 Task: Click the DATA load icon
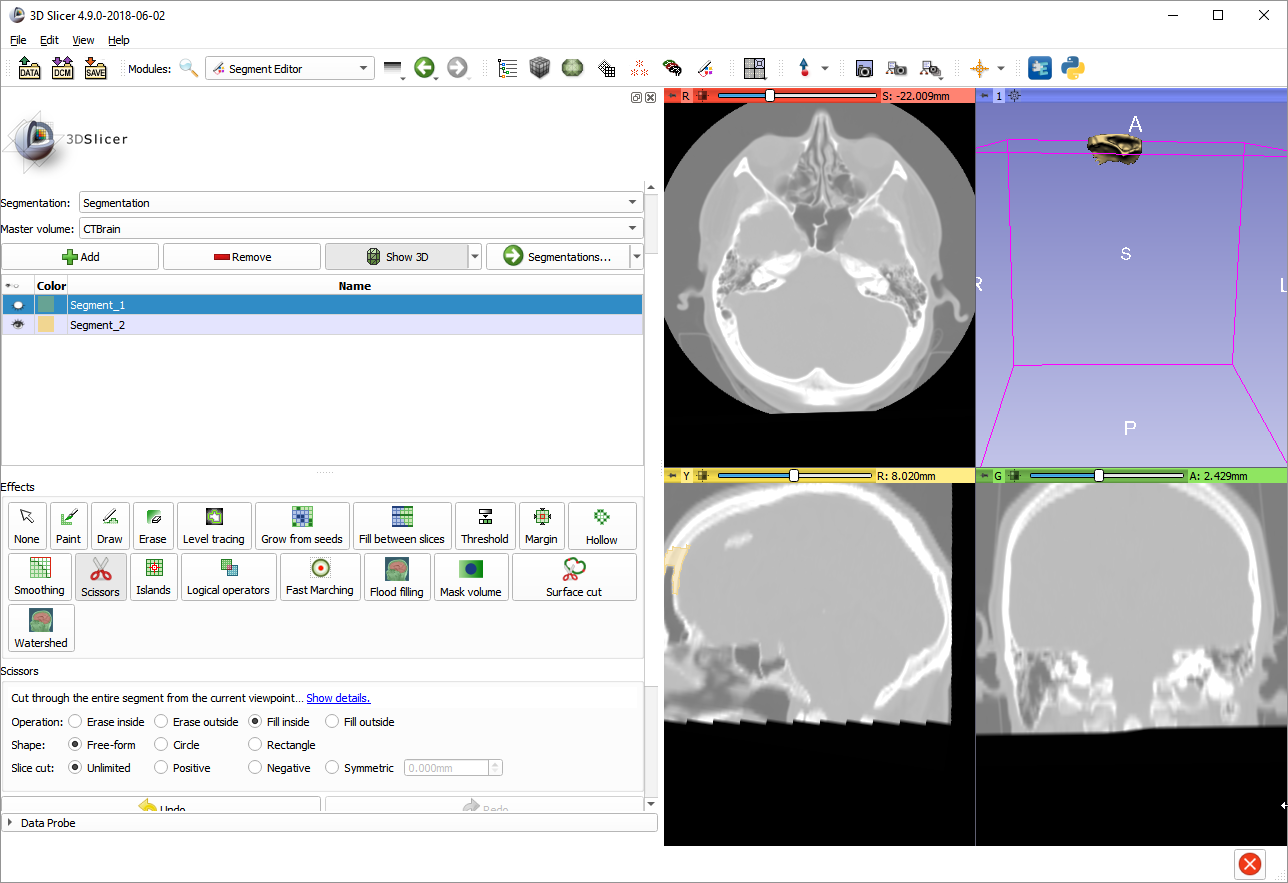(30, 68)
